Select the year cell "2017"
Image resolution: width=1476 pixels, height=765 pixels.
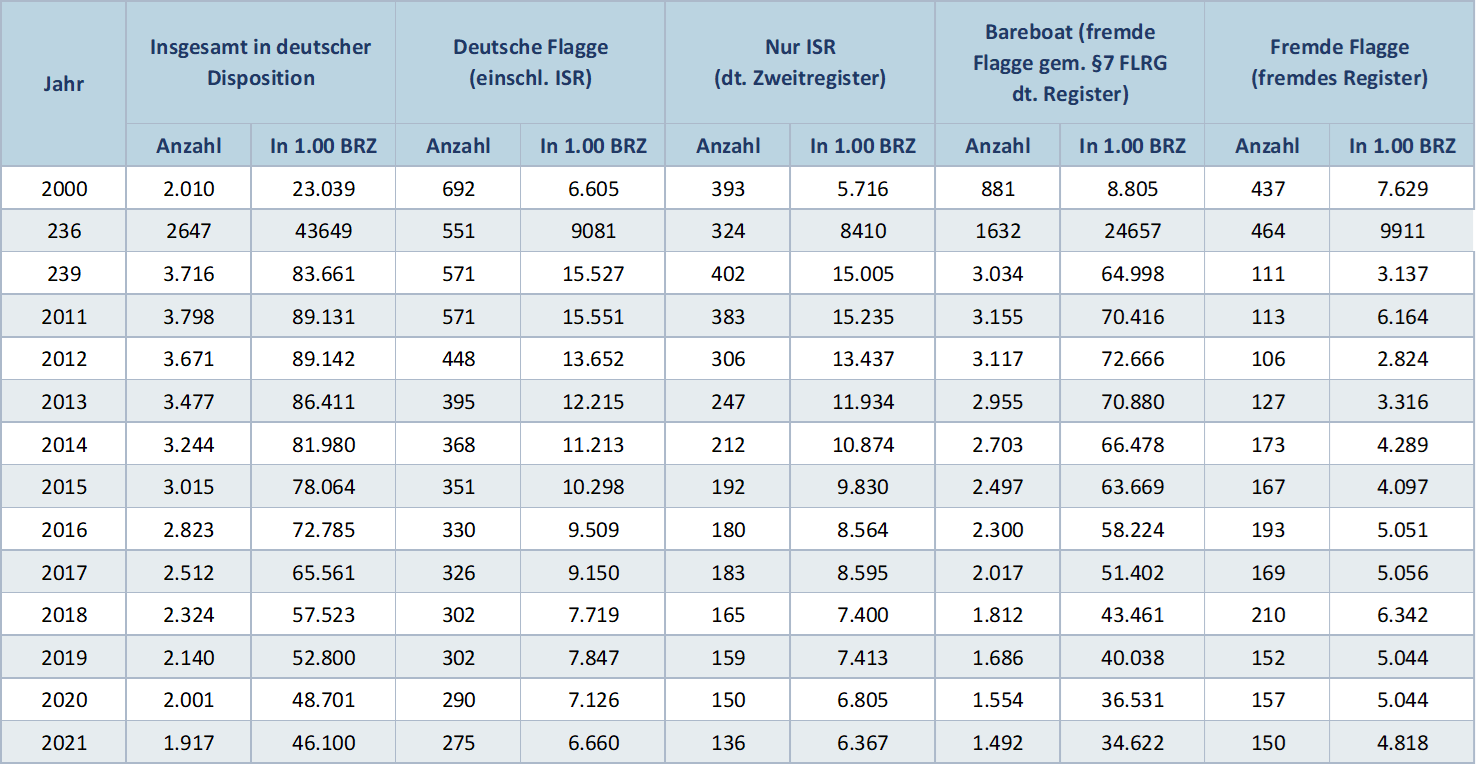tap(64, 573)
